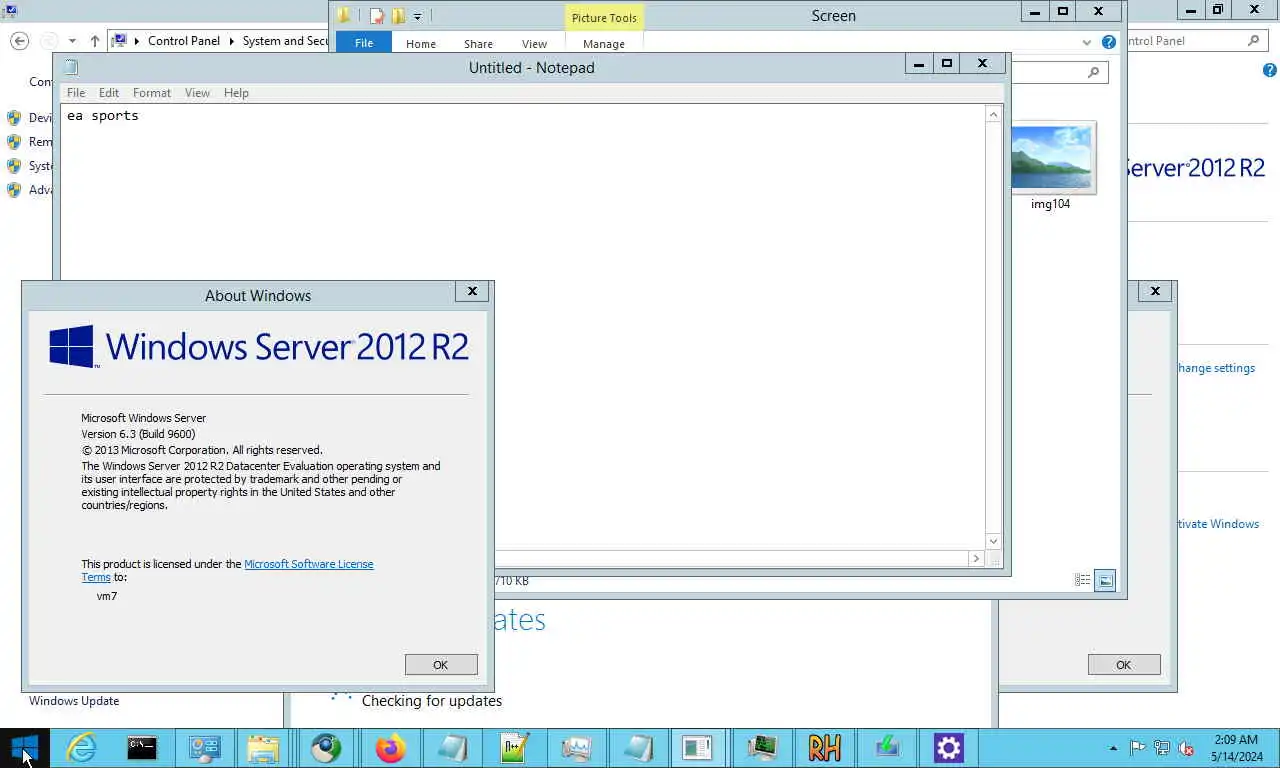Open recent locations dropdown in Control Panel
The height and width of the screenshot is (768, 1280).
pos(72,41)
